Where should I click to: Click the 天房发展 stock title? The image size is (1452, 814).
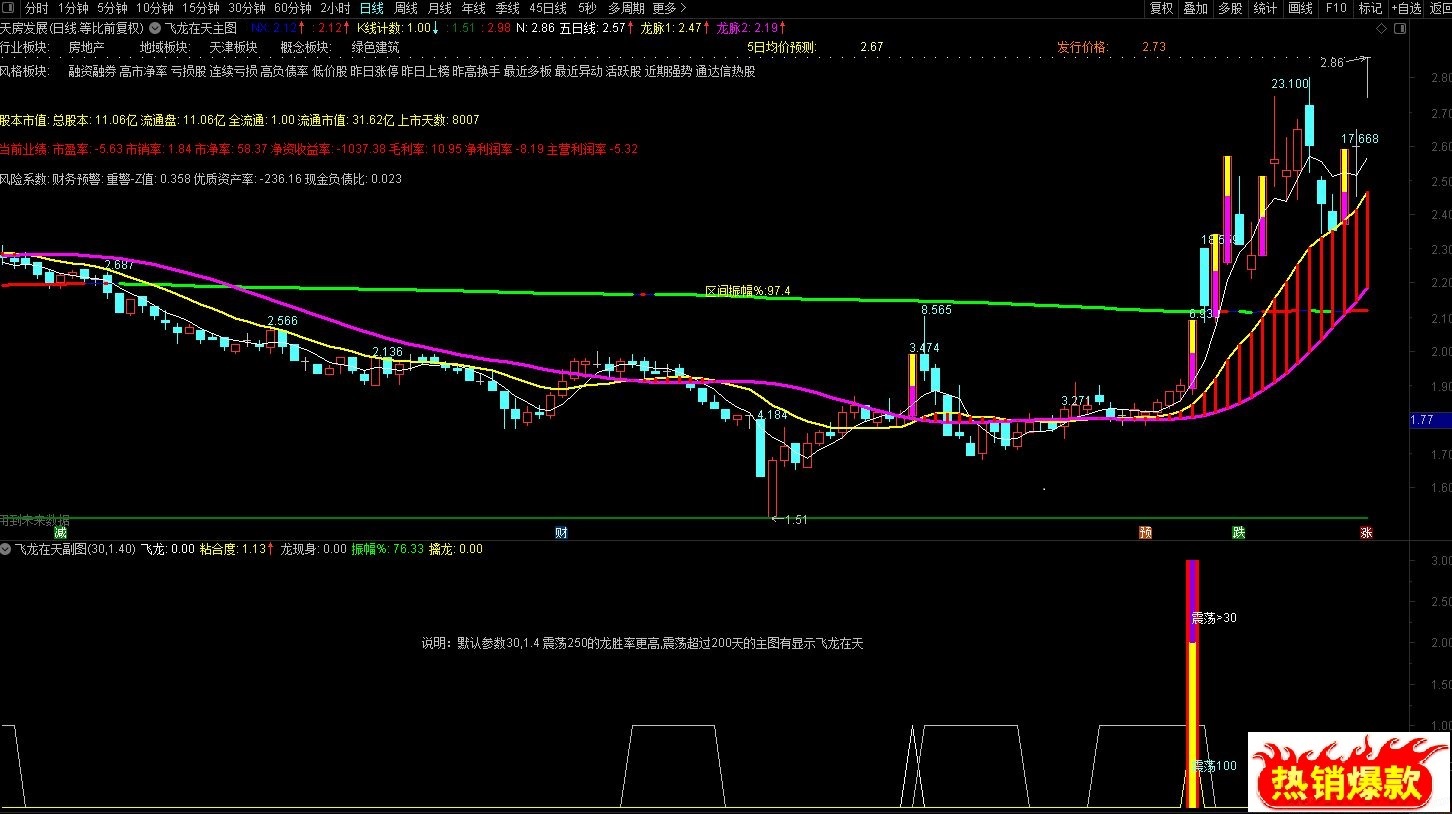(24, 28)
